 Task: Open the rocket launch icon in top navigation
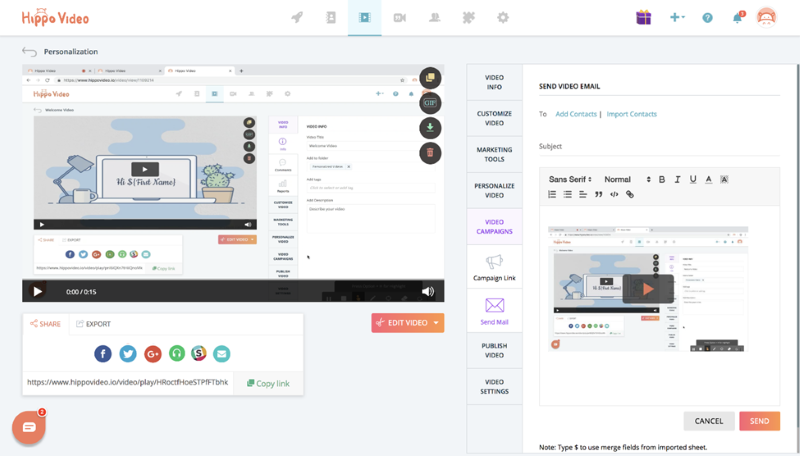[297, 17]
